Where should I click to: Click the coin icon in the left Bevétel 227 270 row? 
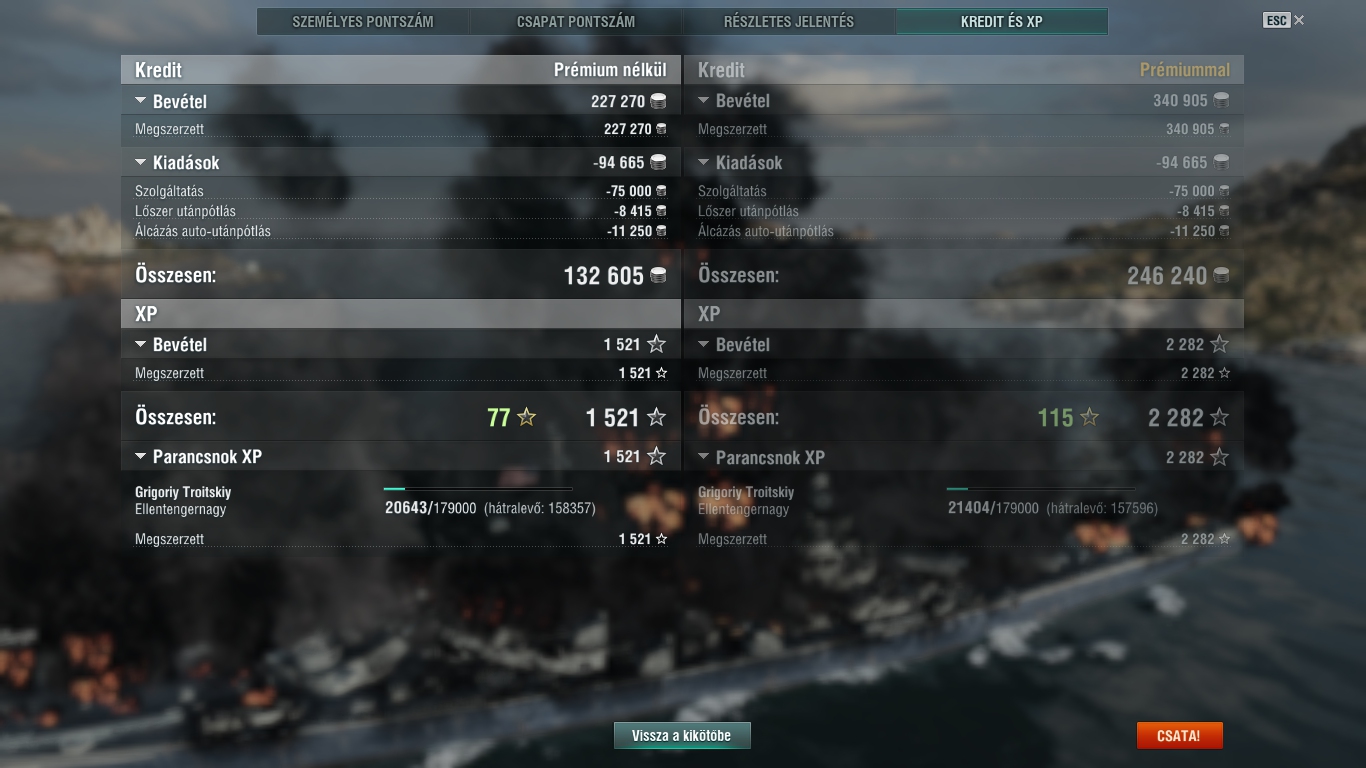point(658,101)
